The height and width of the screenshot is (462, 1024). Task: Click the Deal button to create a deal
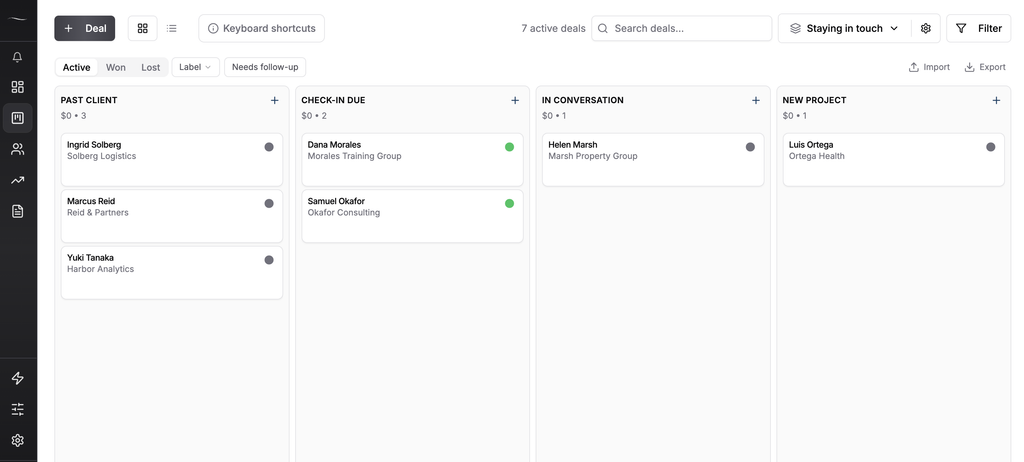click(85, 28)
